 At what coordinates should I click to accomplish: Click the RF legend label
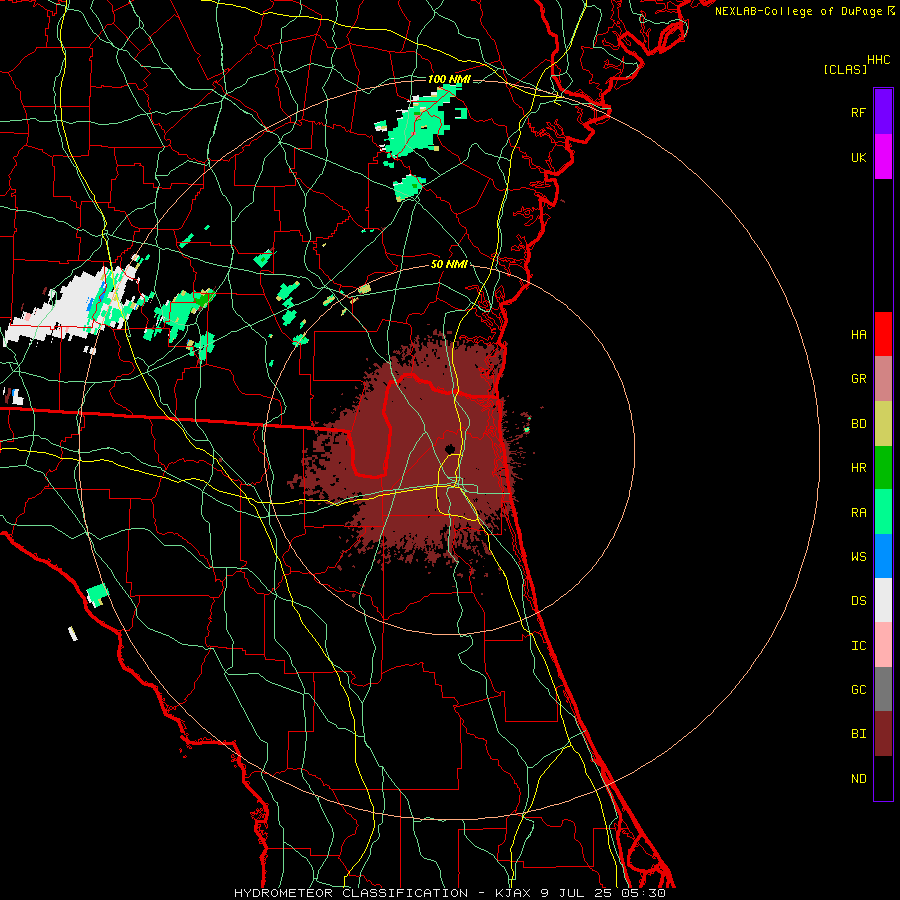(858, 112)
